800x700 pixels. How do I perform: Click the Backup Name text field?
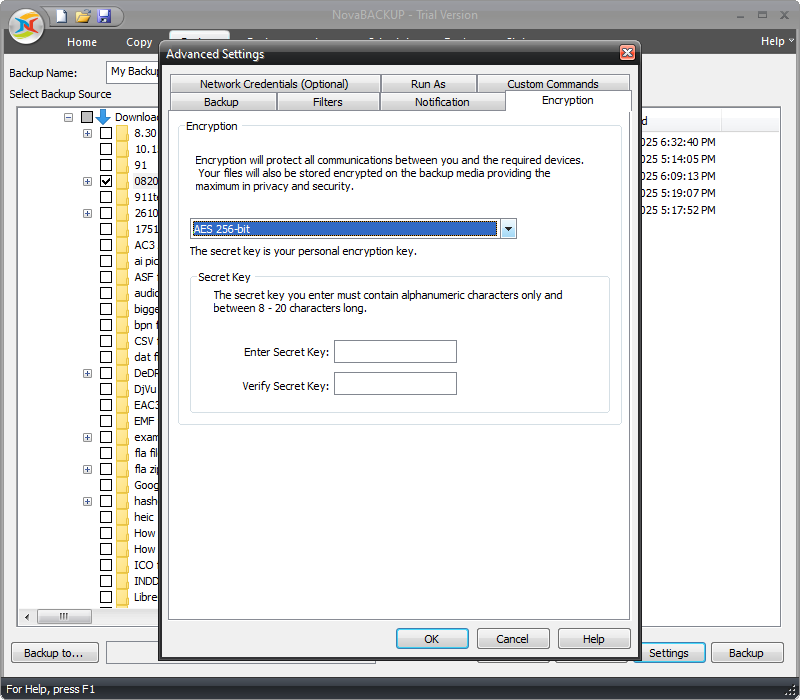click(133, 72)
